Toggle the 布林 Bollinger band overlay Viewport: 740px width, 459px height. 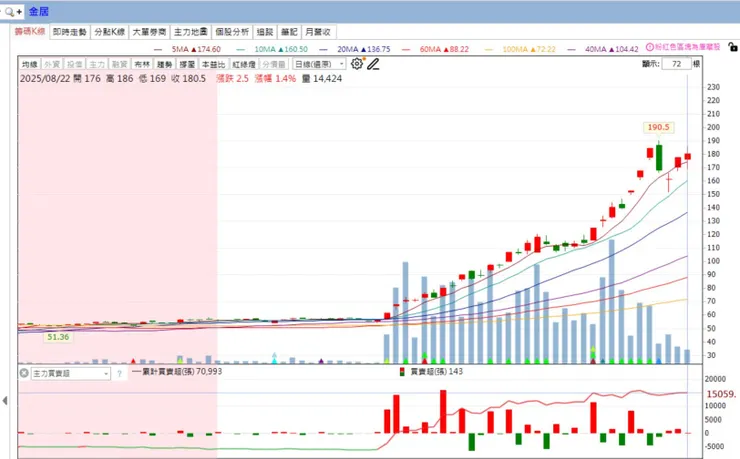click(142, 64)
